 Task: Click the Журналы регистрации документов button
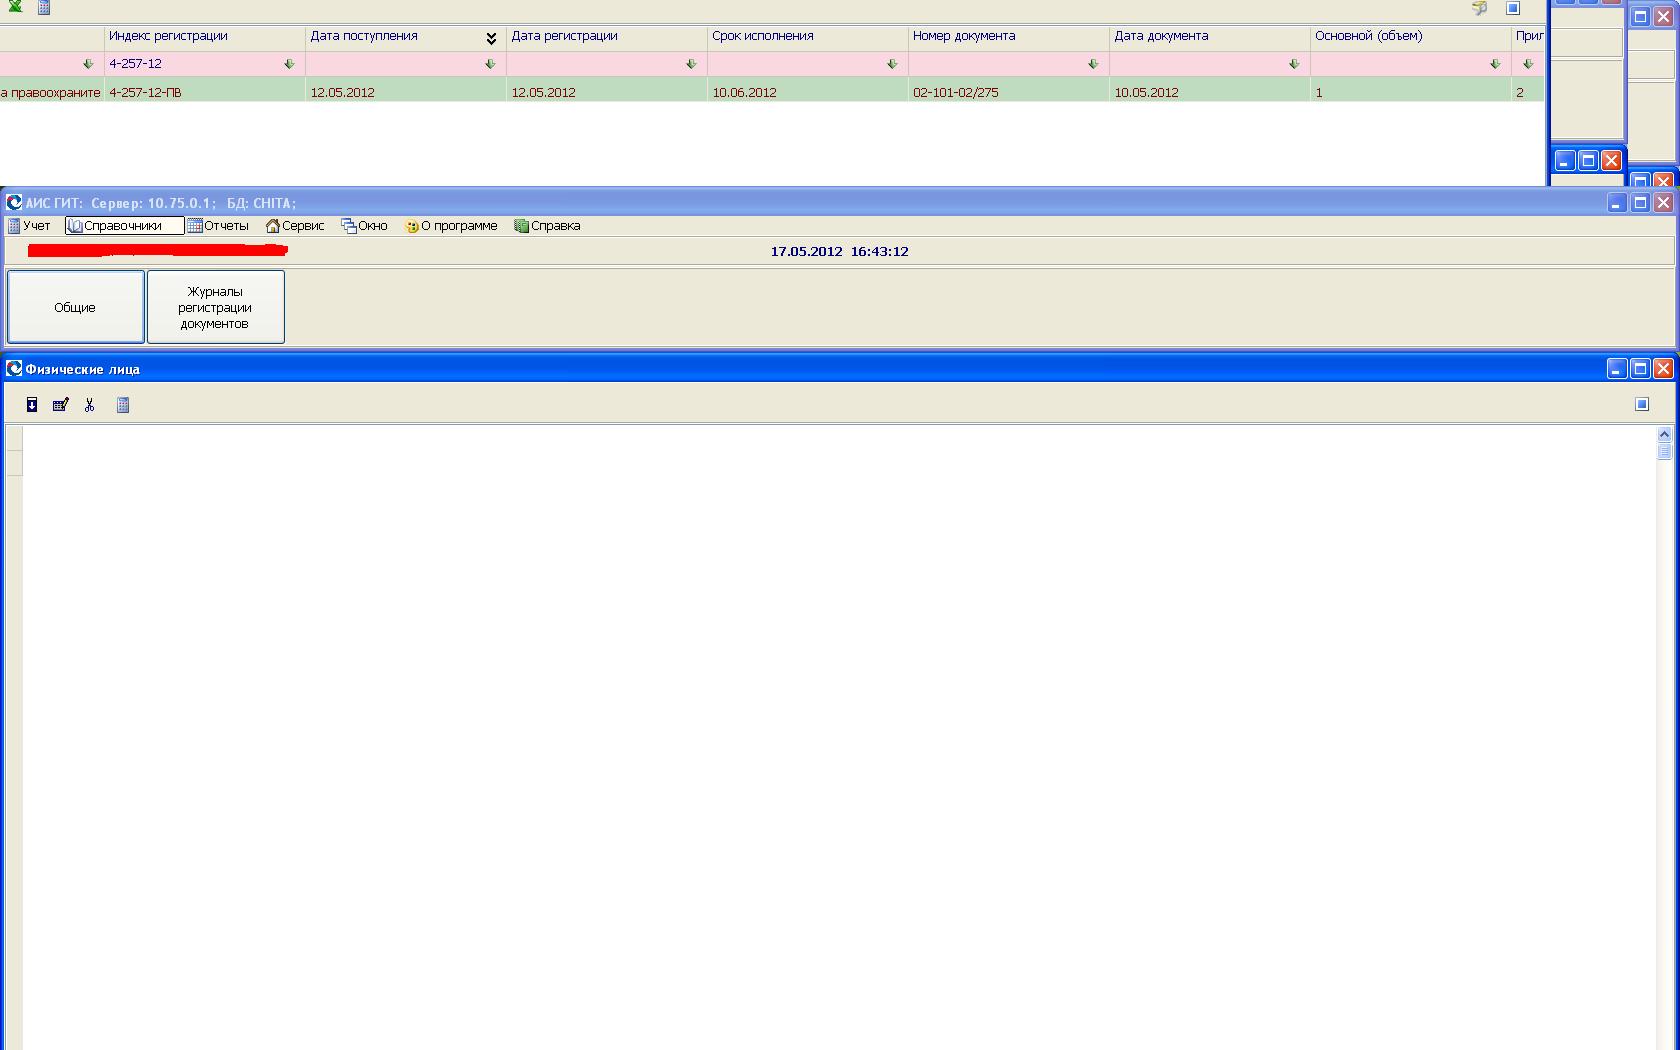[215, 307]
